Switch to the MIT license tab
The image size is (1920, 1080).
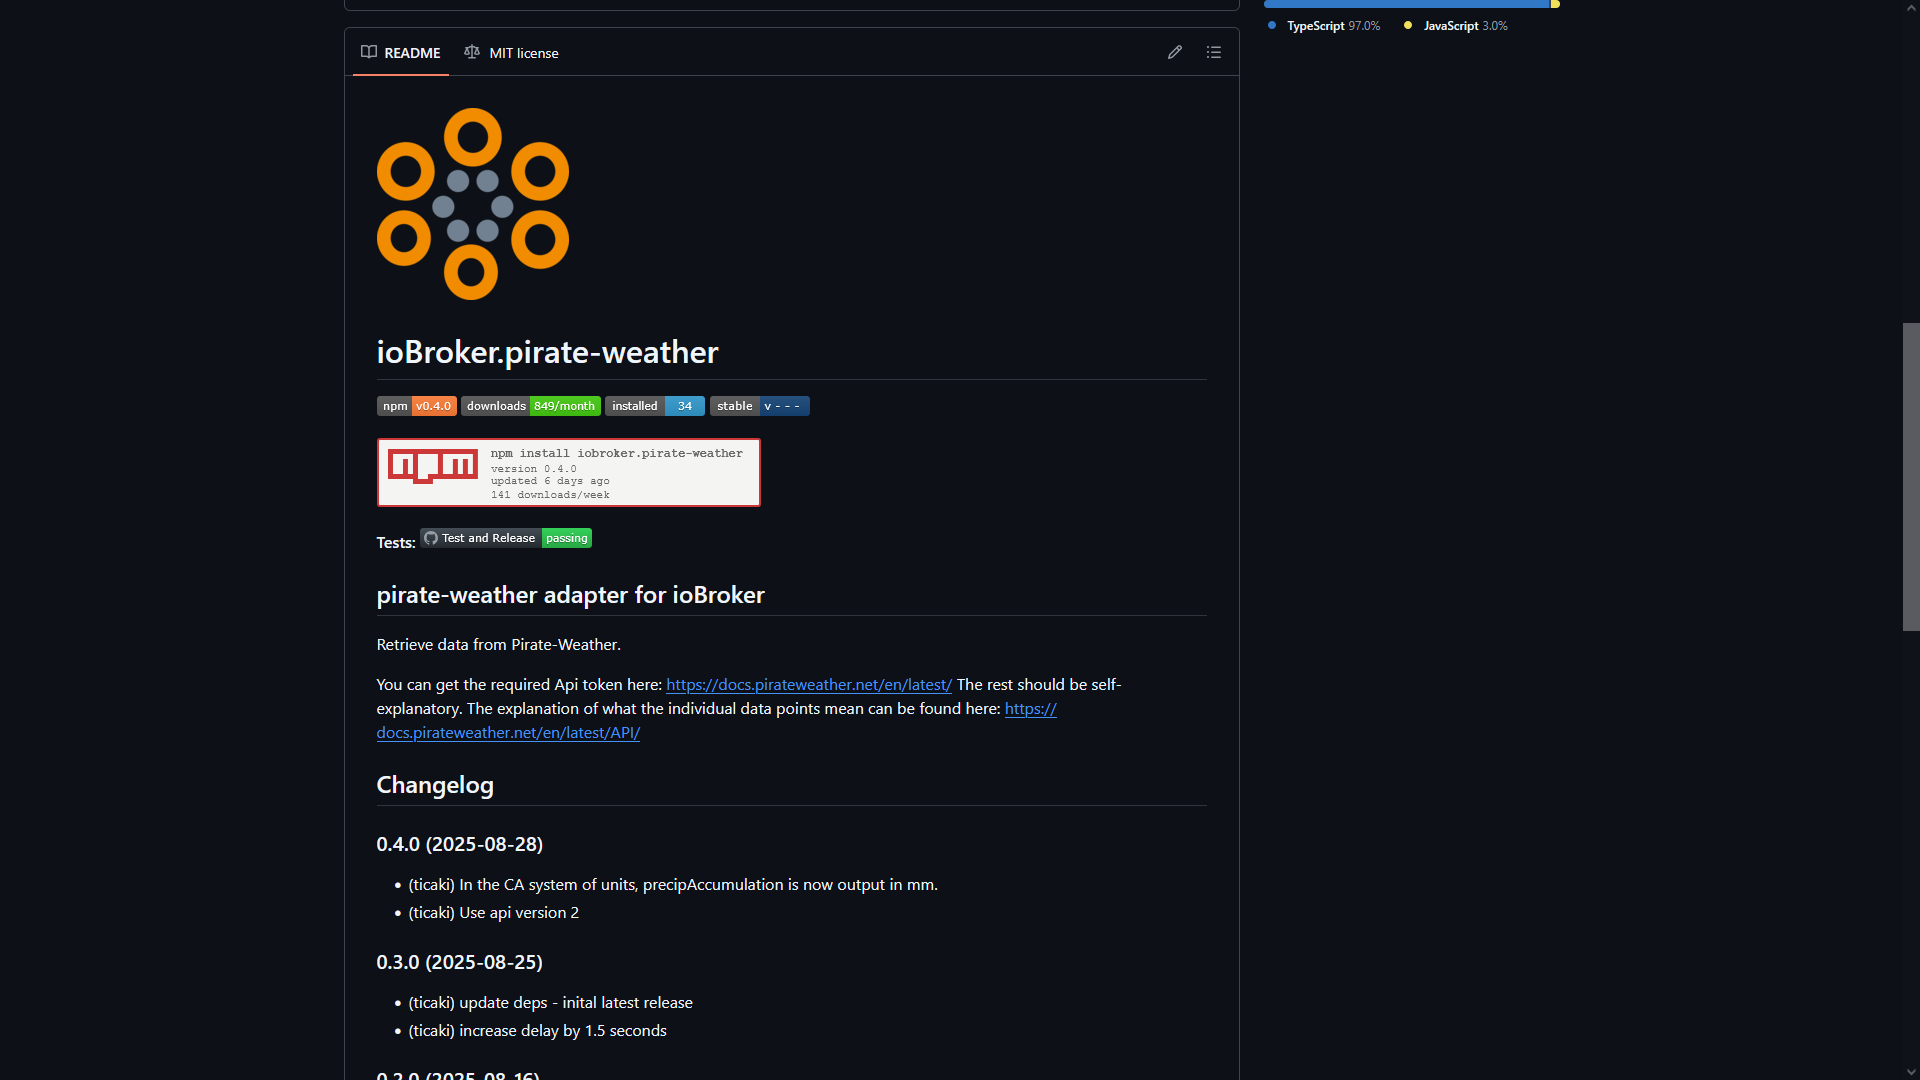click(x=512, y=53)
